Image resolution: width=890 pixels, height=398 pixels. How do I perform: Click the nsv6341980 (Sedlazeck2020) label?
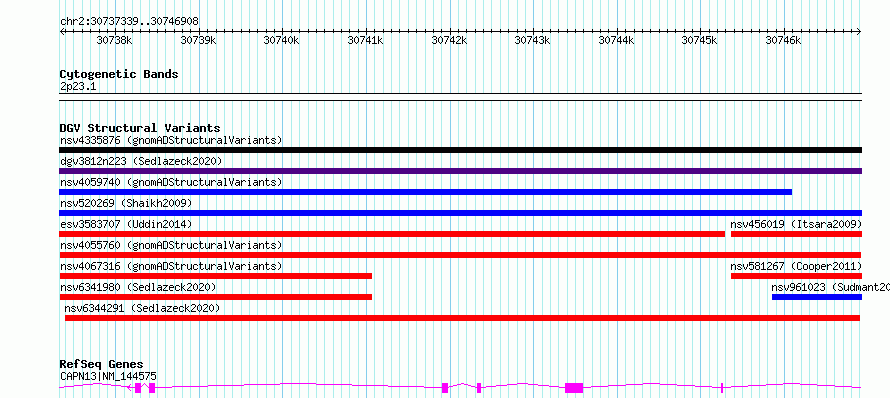(138, 287)
